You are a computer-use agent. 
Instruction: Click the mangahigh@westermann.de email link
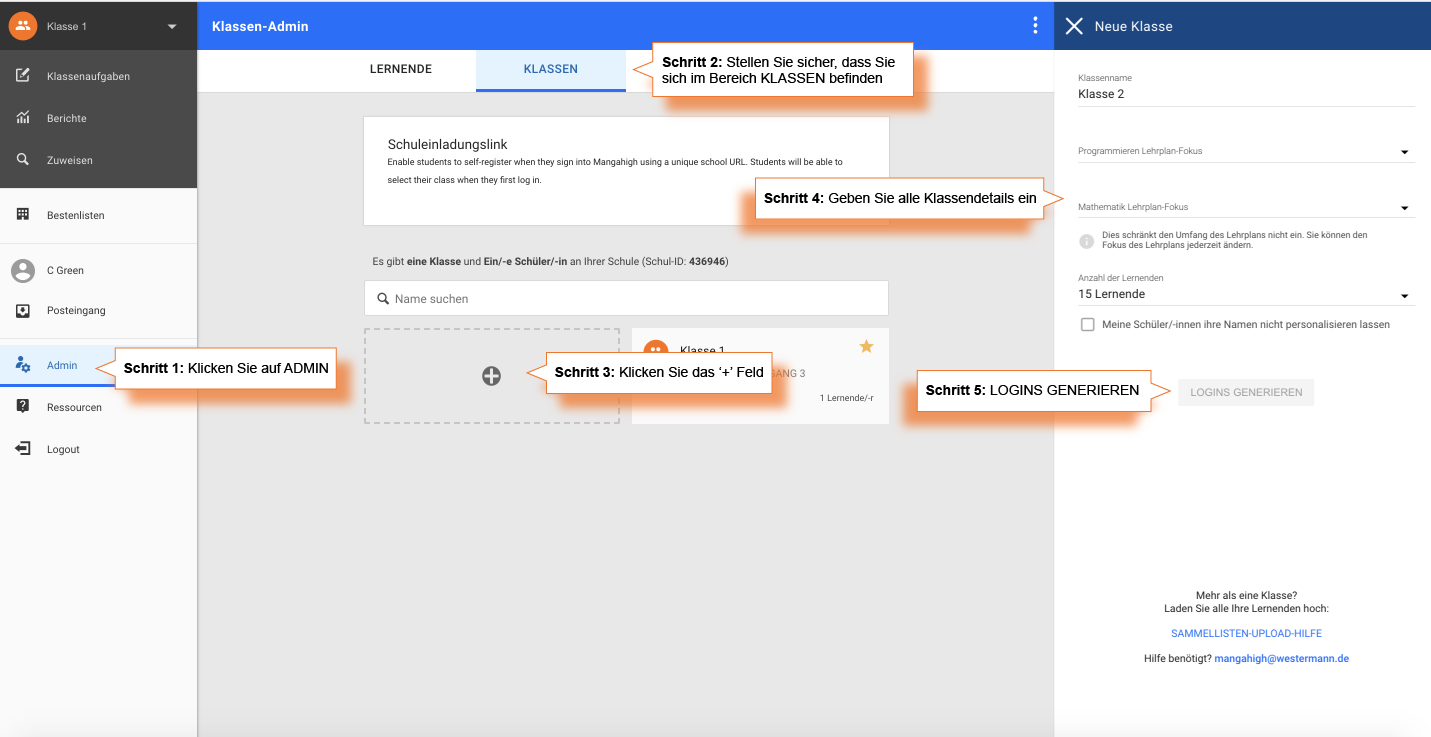[x=1281, y=659]
